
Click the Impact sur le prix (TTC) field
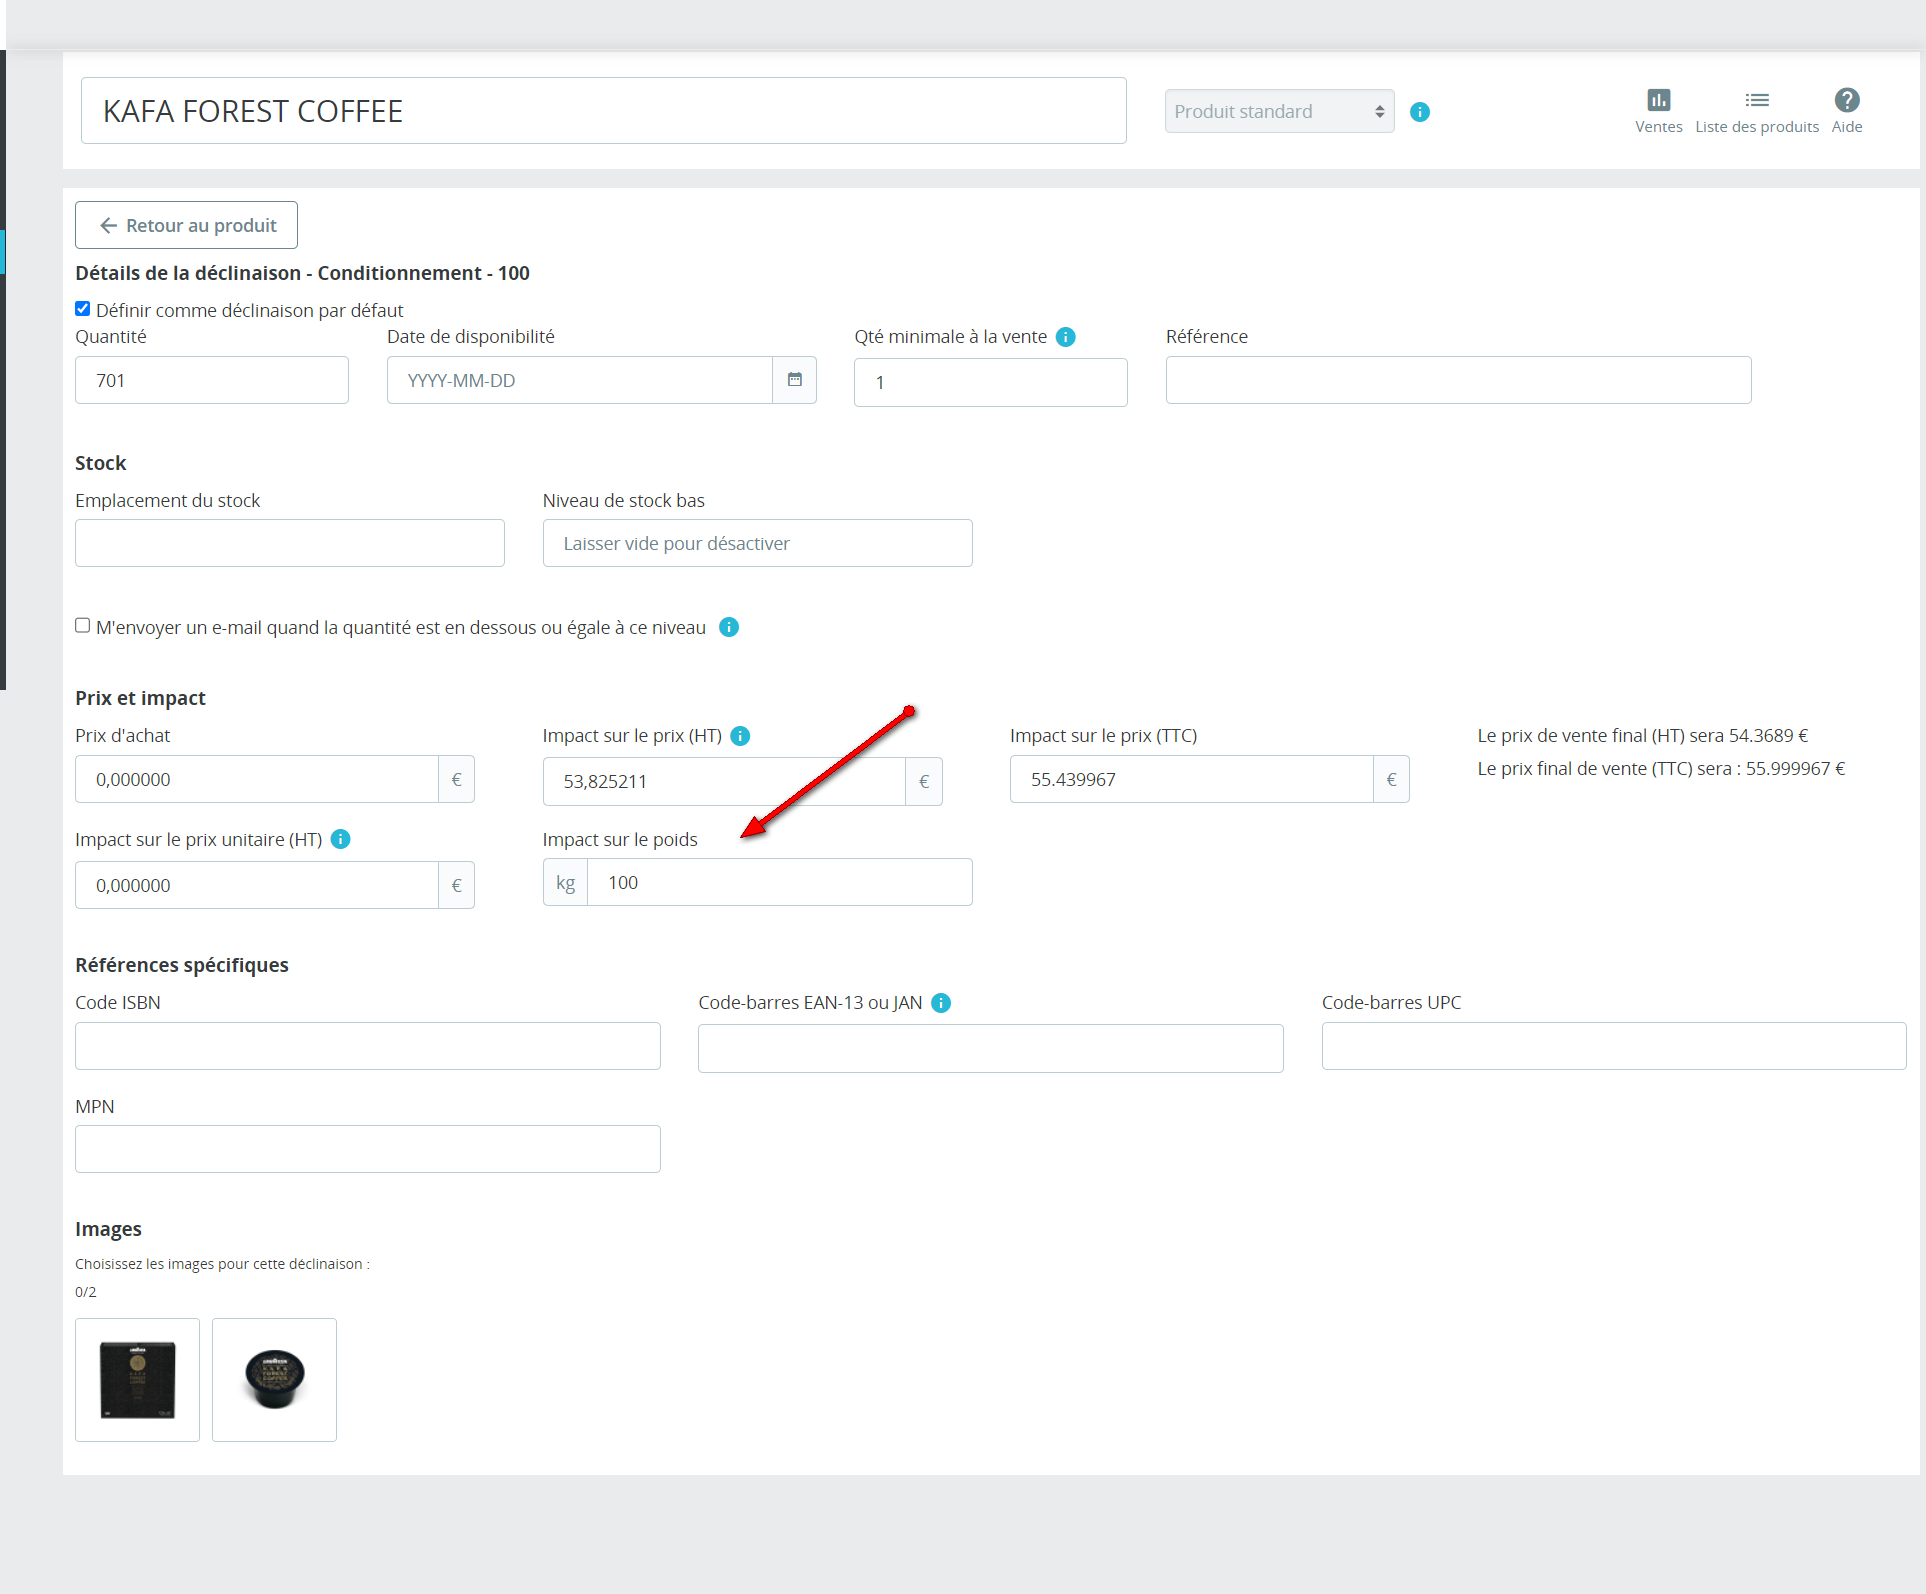point(1192,779)
